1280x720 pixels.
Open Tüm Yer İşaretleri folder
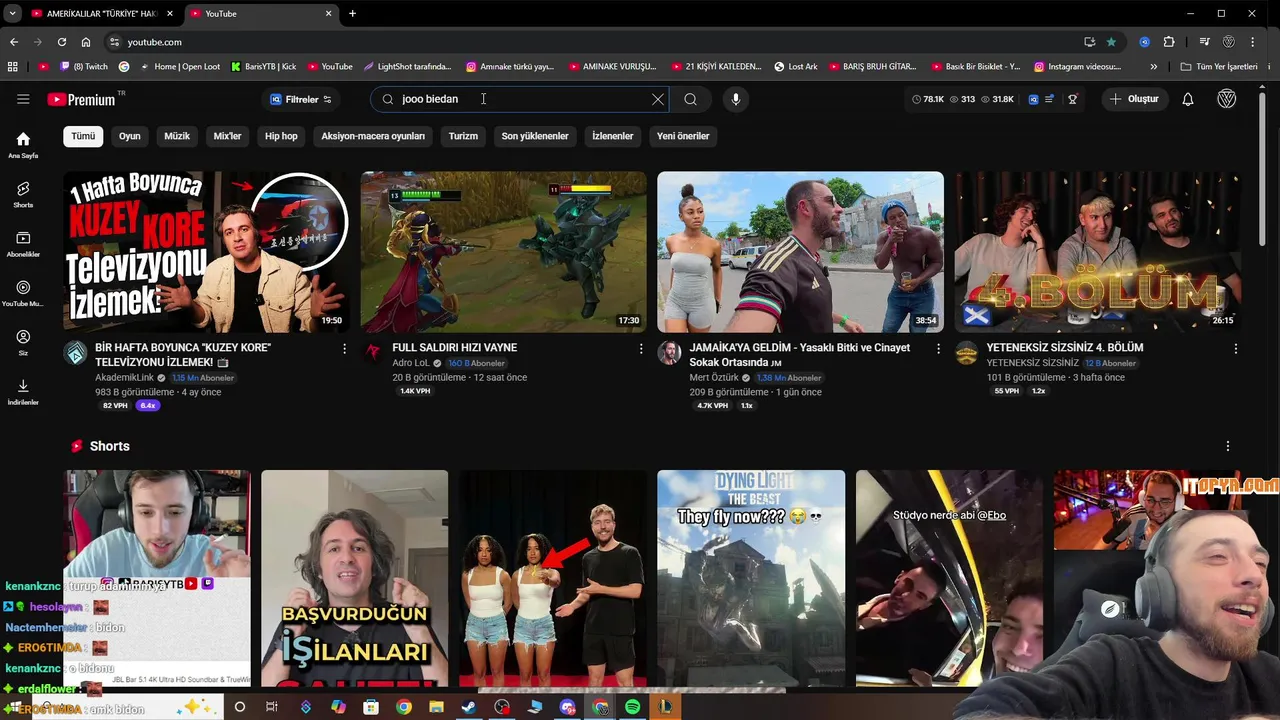[1218, 67]
